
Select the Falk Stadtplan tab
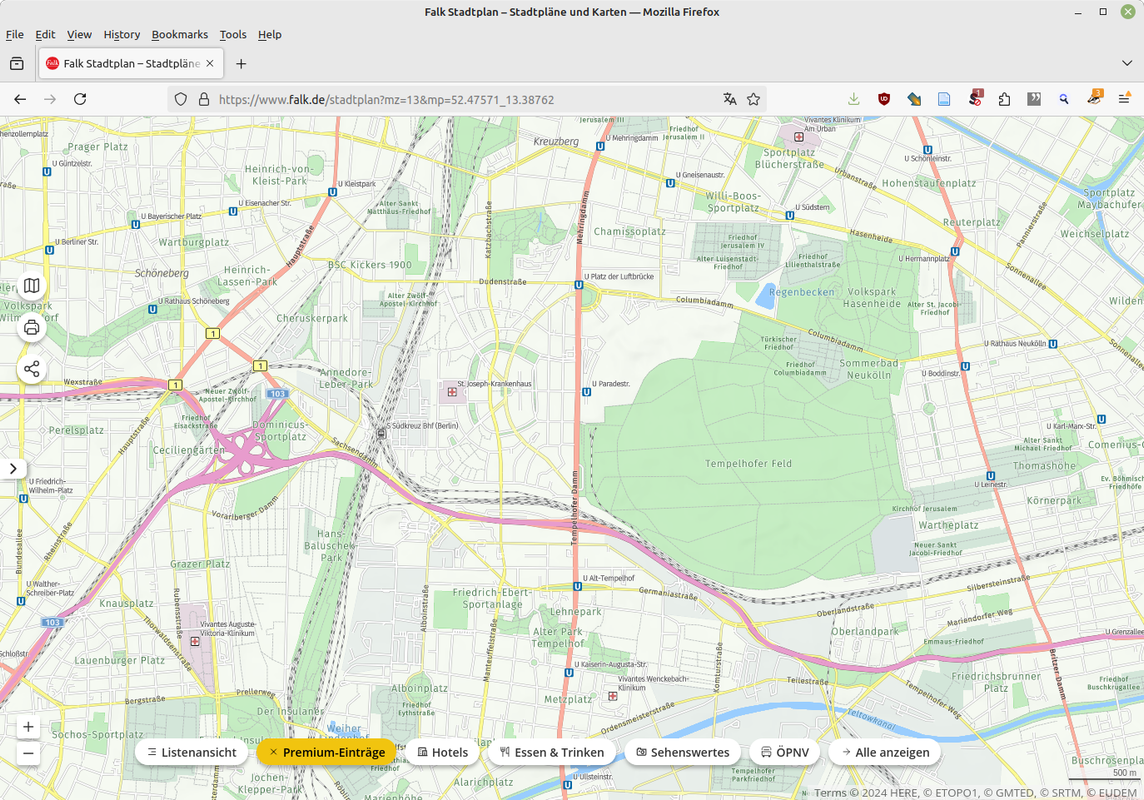(x=131, y=63)
